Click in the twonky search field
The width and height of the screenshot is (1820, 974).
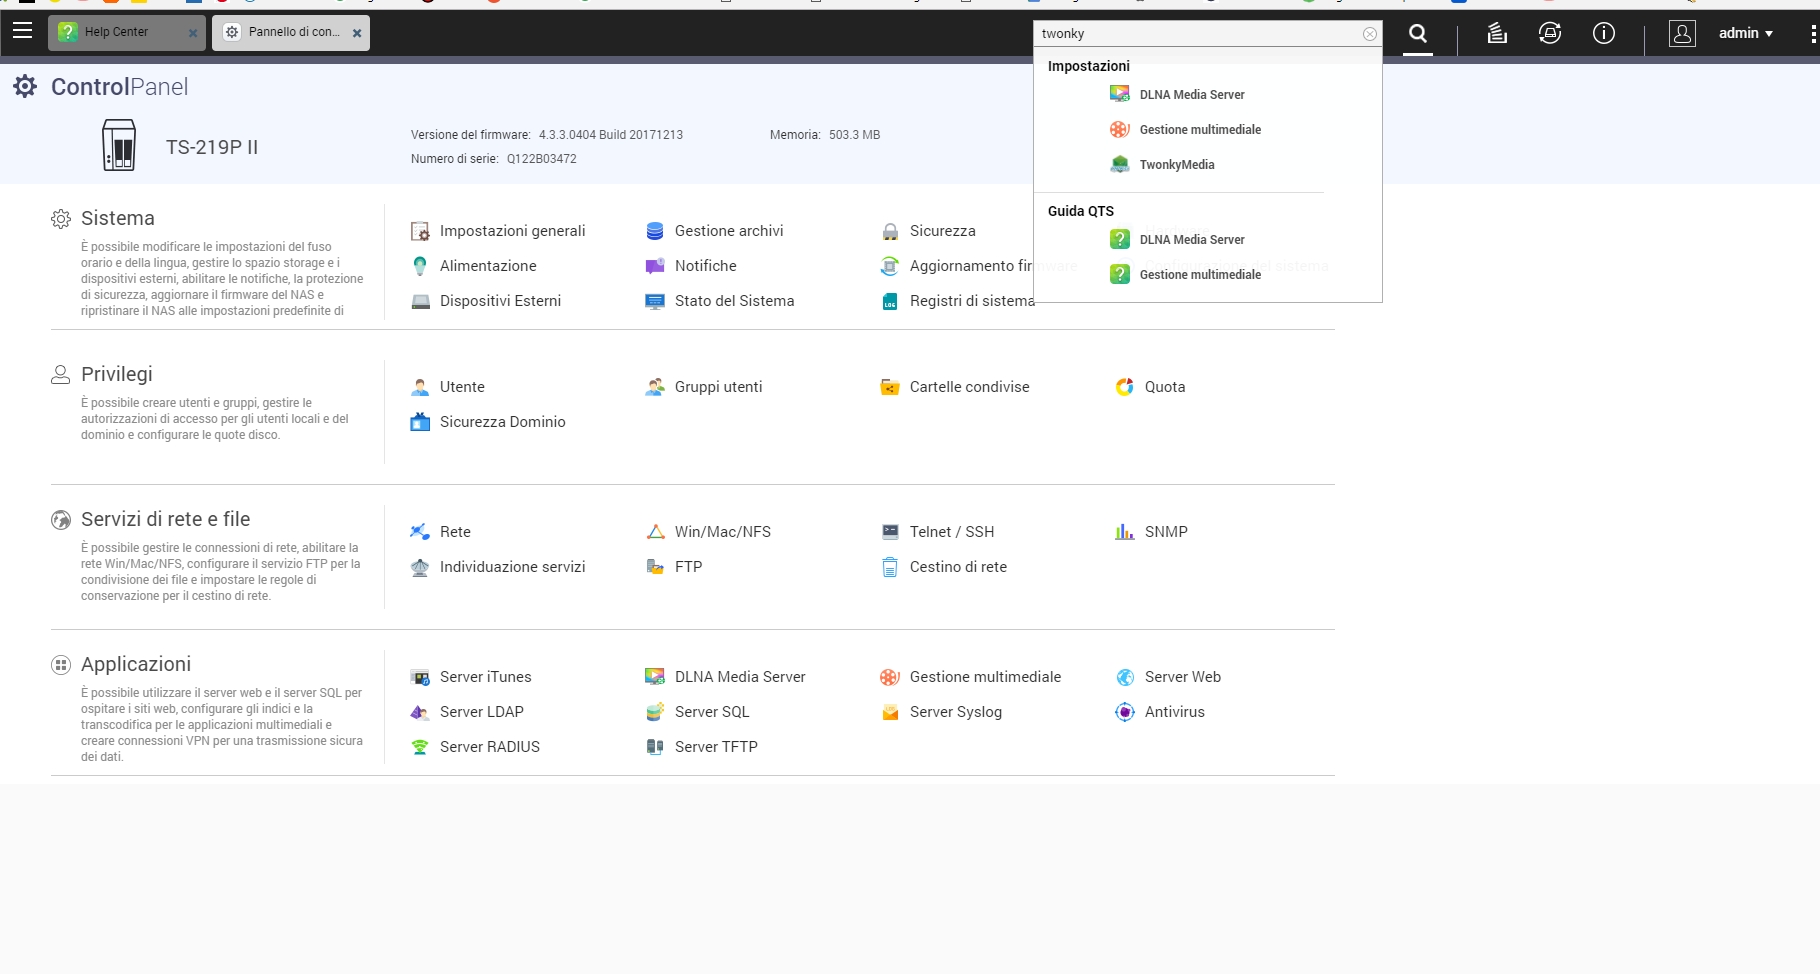pyautogui.click(x=1195, y=34)
